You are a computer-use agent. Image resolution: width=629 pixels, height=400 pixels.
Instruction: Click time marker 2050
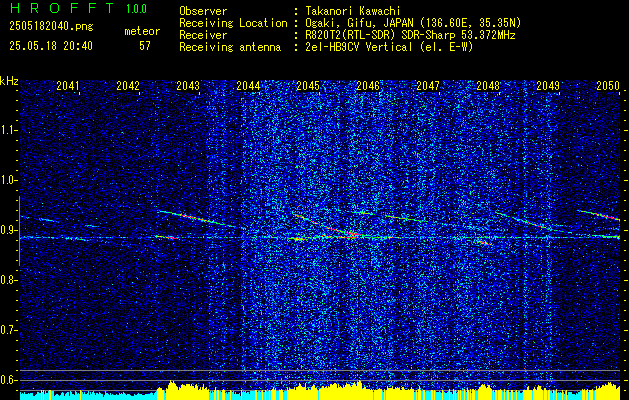(x=608, y=85)
